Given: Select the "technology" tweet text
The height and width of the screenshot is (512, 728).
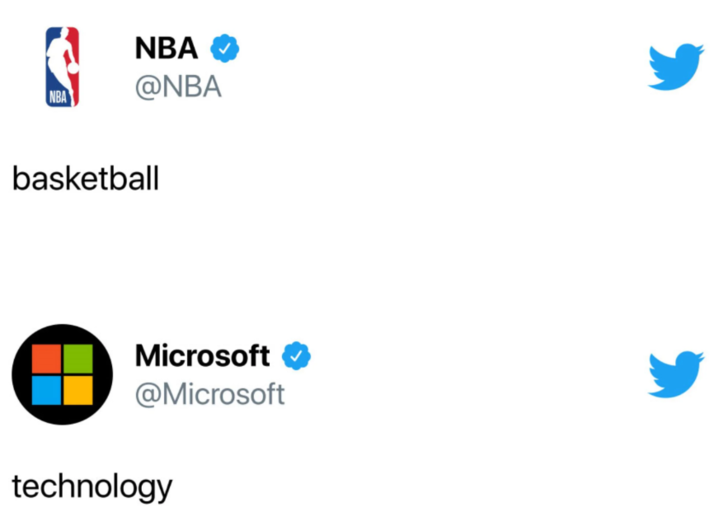Looking at the screenshot, I should click(92, 488).
